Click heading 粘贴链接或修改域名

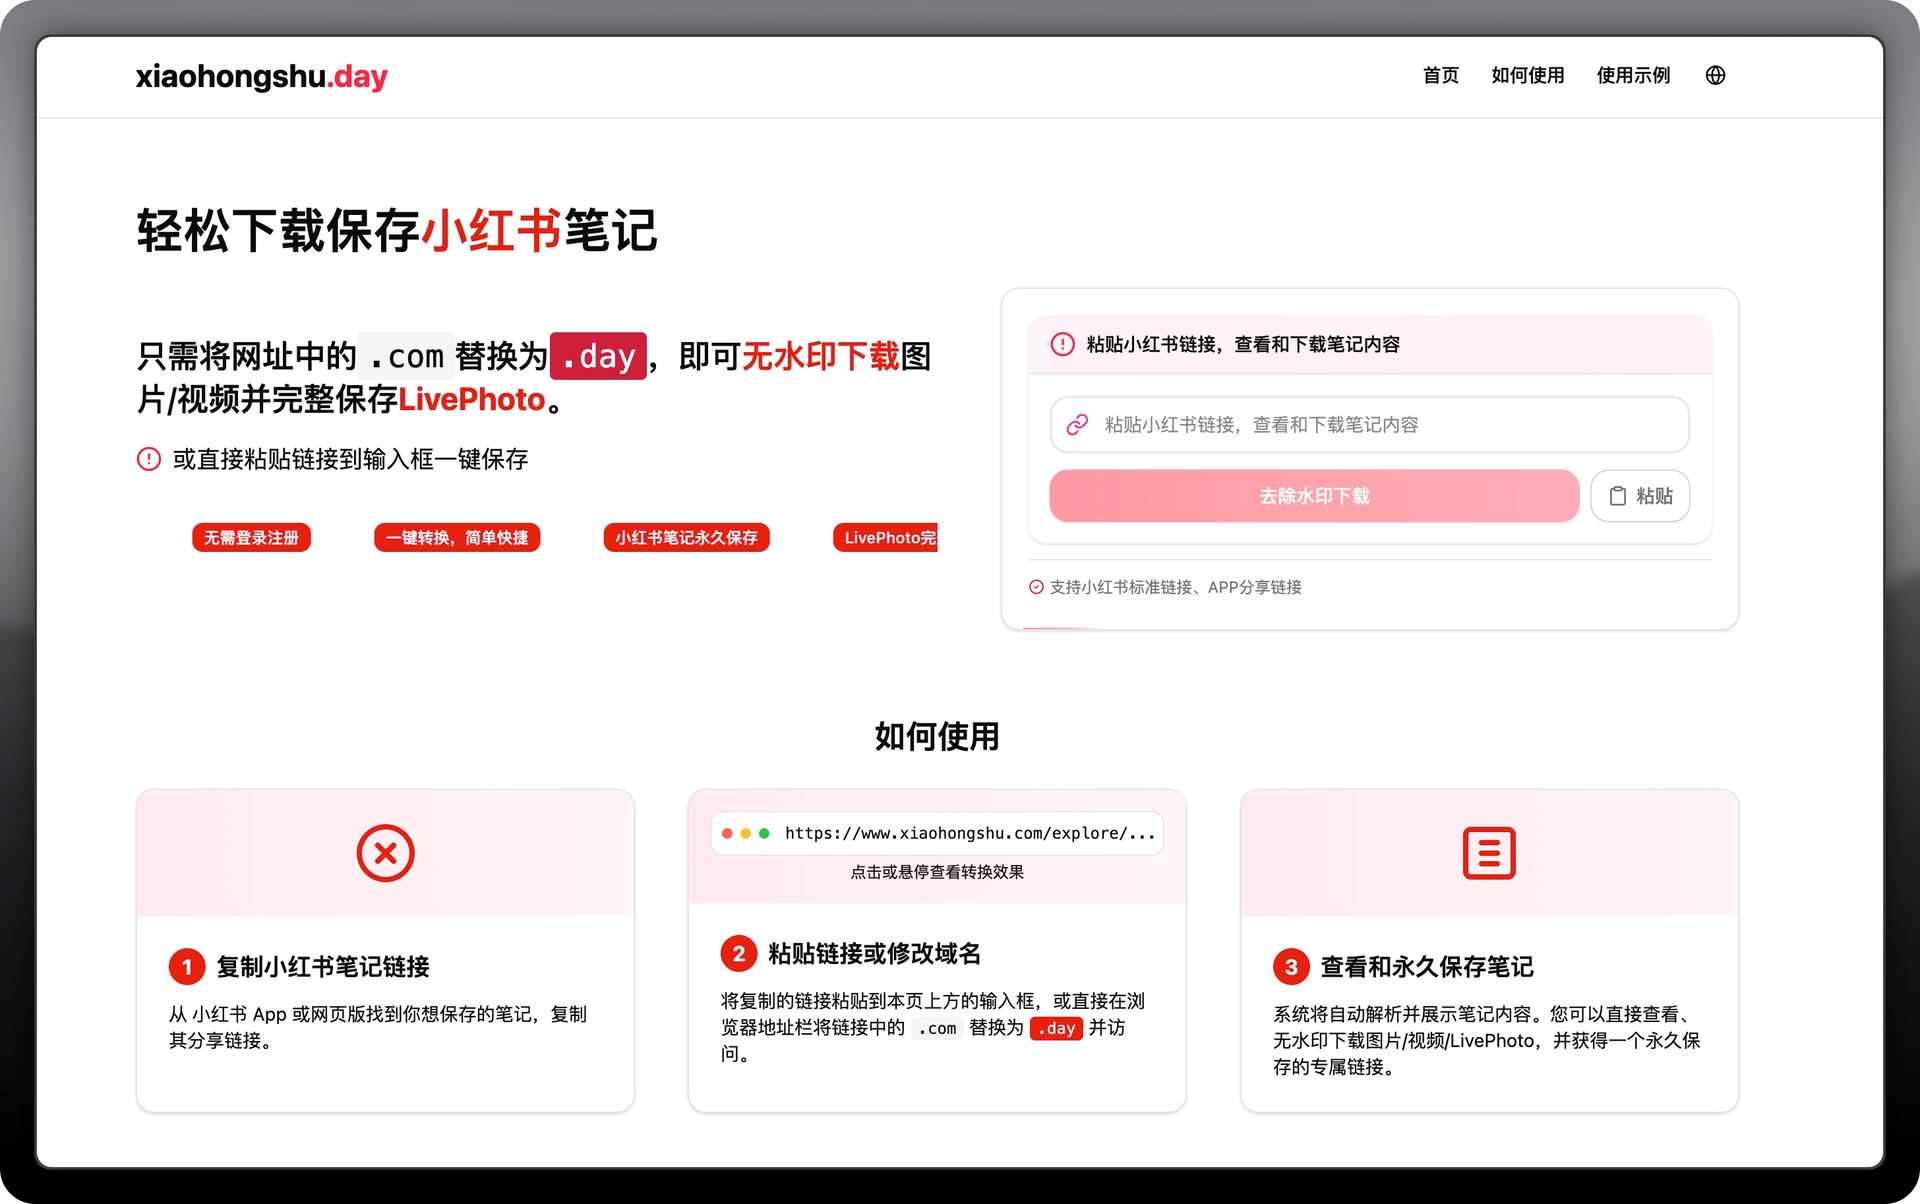[x=874, y=954]
